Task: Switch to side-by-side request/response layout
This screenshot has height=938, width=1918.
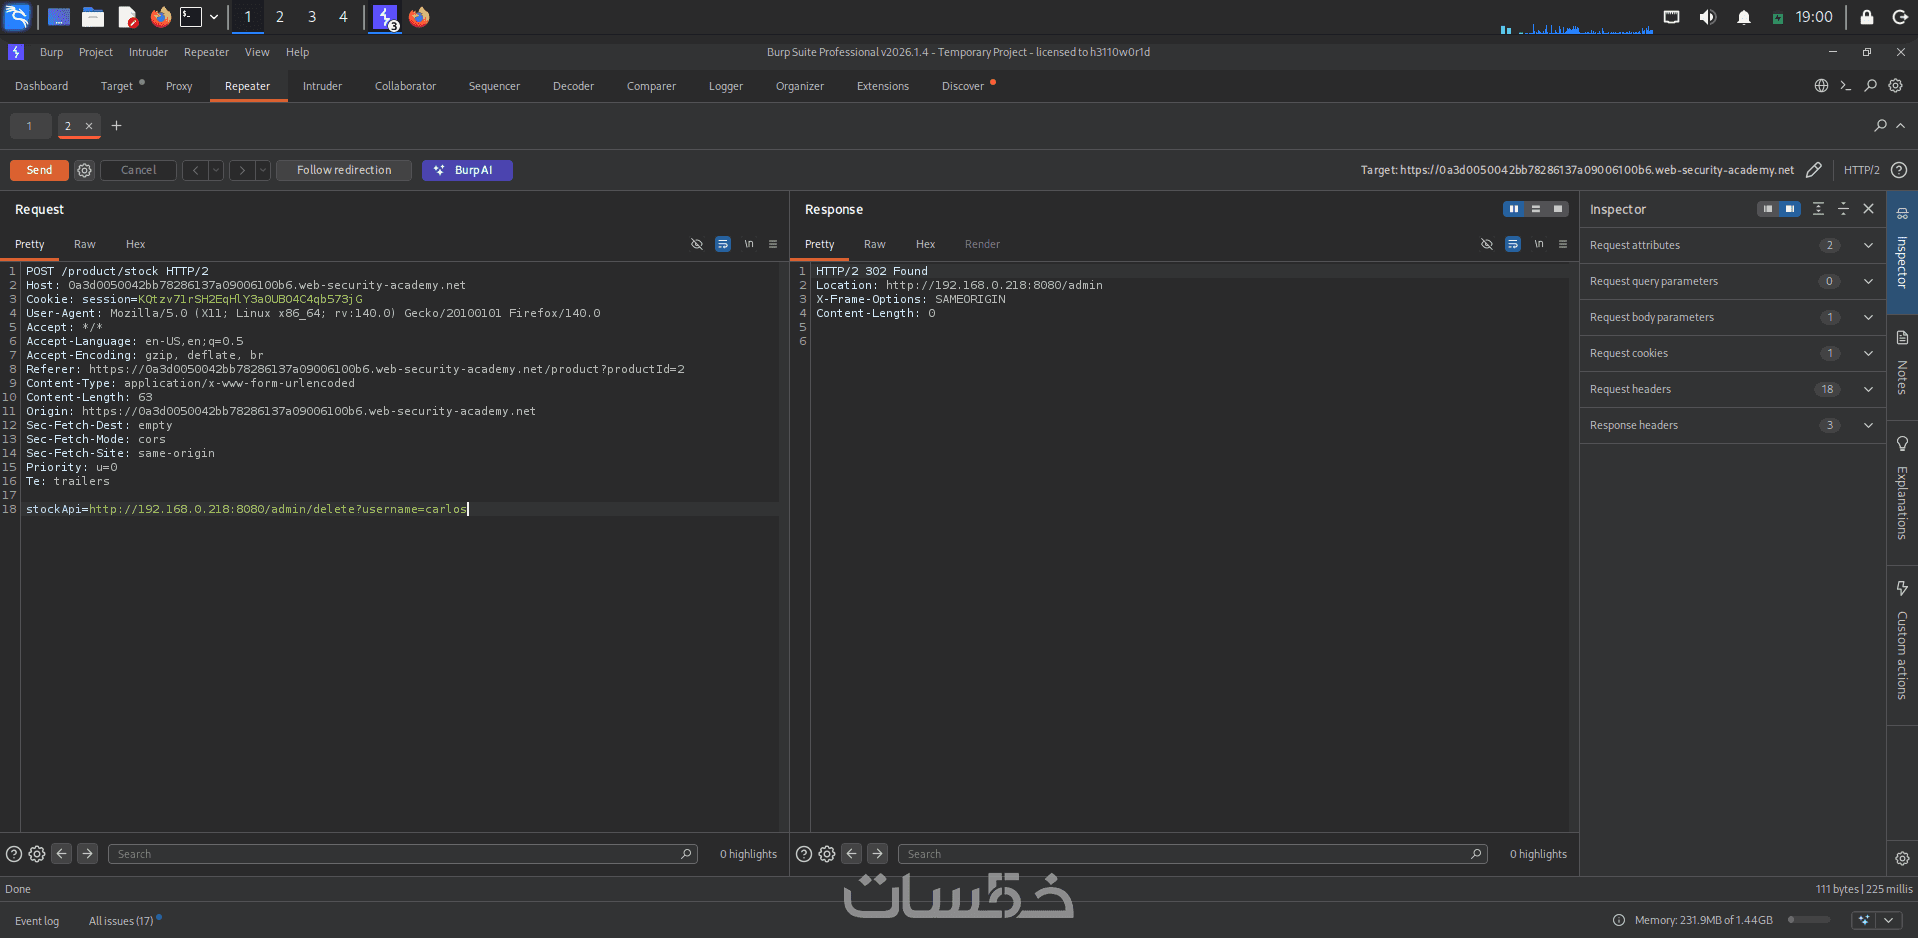Action: click(x=1514, y=209)
